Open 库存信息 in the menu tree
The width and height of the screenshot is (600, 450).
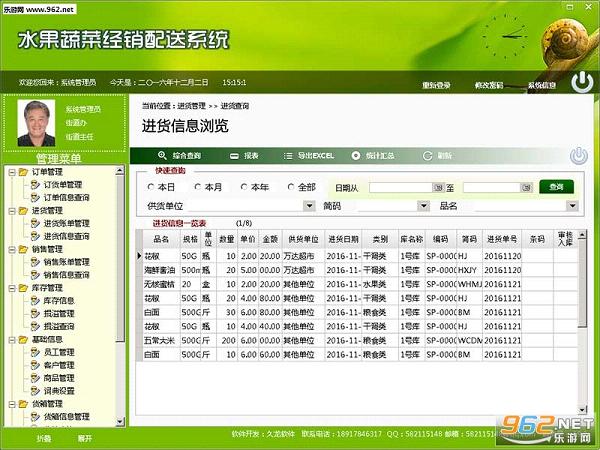59,301
